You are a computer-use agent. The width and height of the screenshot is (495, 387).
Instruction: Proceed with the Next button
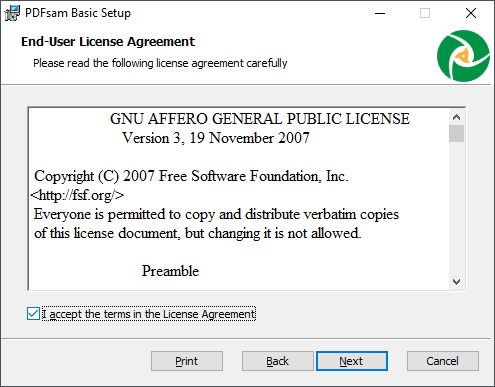[352, 361]
